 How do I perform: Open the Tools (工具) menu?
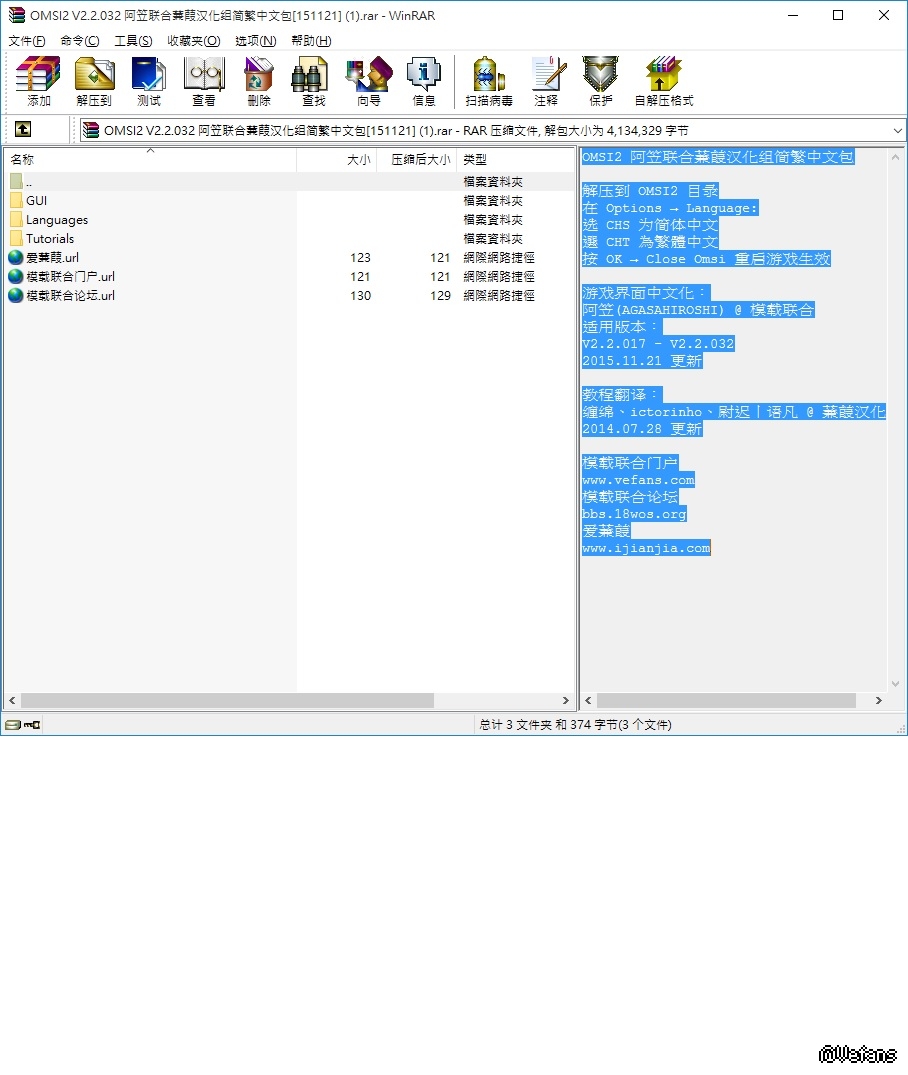click(x=133, y=41)
